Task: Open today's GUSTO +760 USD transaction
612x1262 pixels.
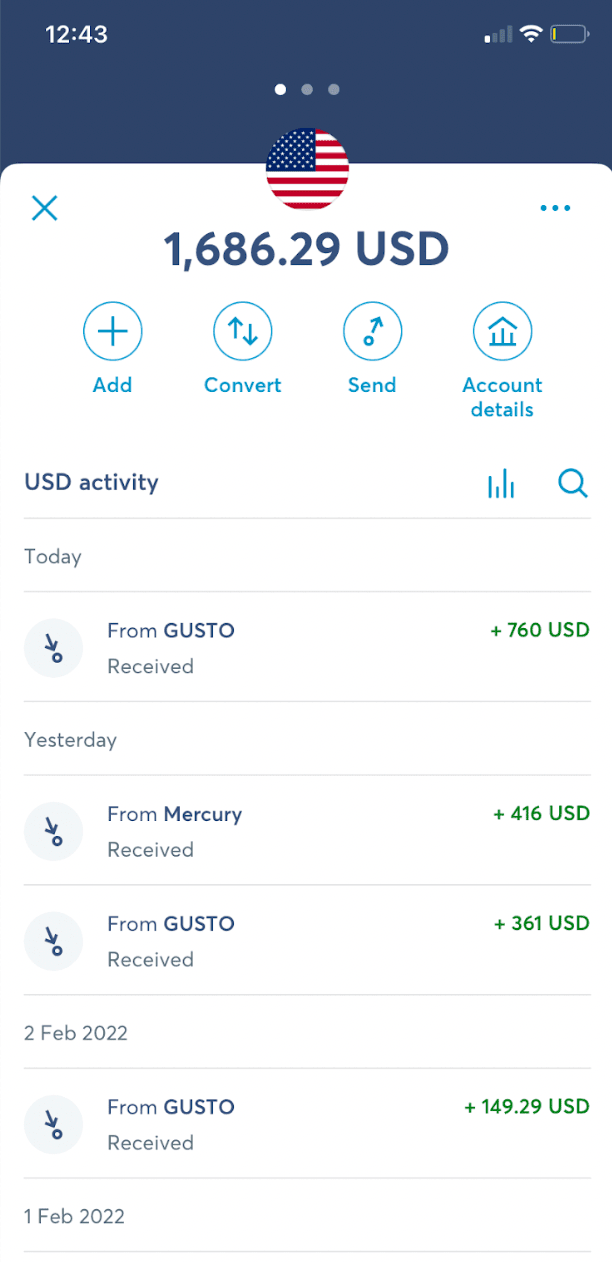Action: click(x=306, y=647)
